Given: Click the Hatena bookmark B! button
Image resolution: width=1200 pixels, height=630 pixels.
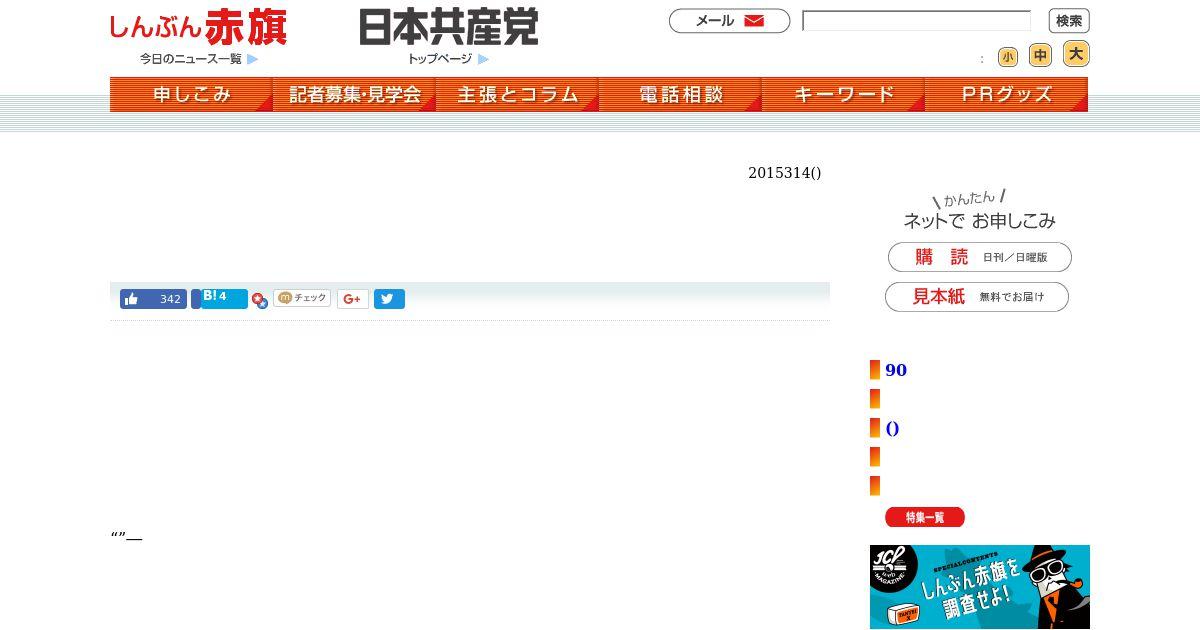Looking at the screenshot, I should pyautogui.click(x=224, y=299).
